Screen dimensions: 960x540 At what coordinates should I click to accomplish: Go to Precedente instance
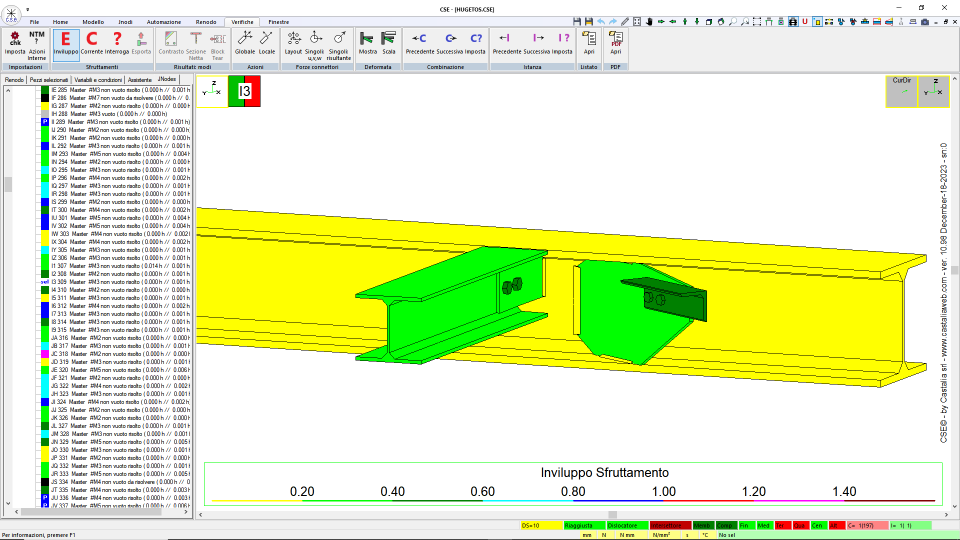click(506, 43)
